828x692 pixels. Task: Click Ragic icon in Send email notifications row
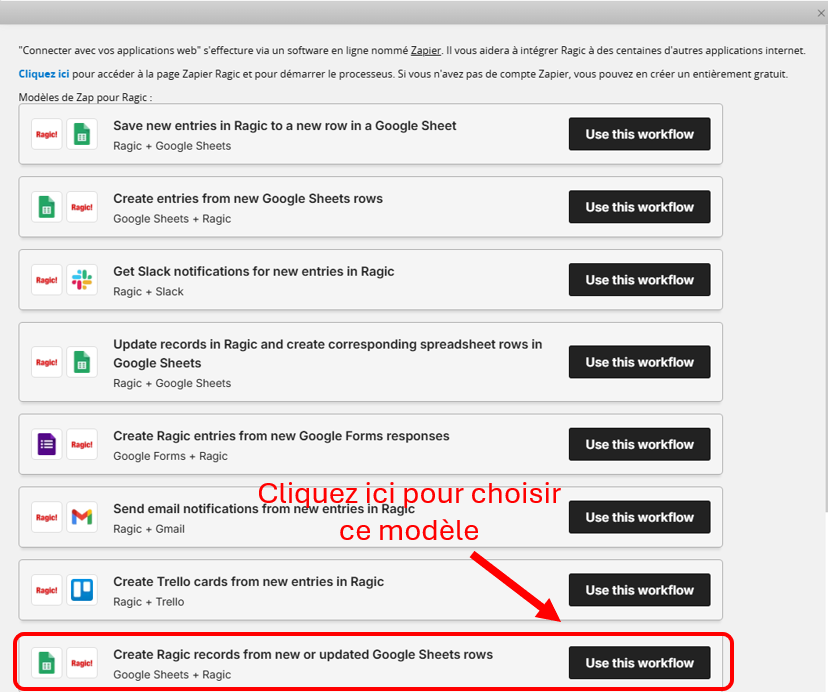pos(46,517)
